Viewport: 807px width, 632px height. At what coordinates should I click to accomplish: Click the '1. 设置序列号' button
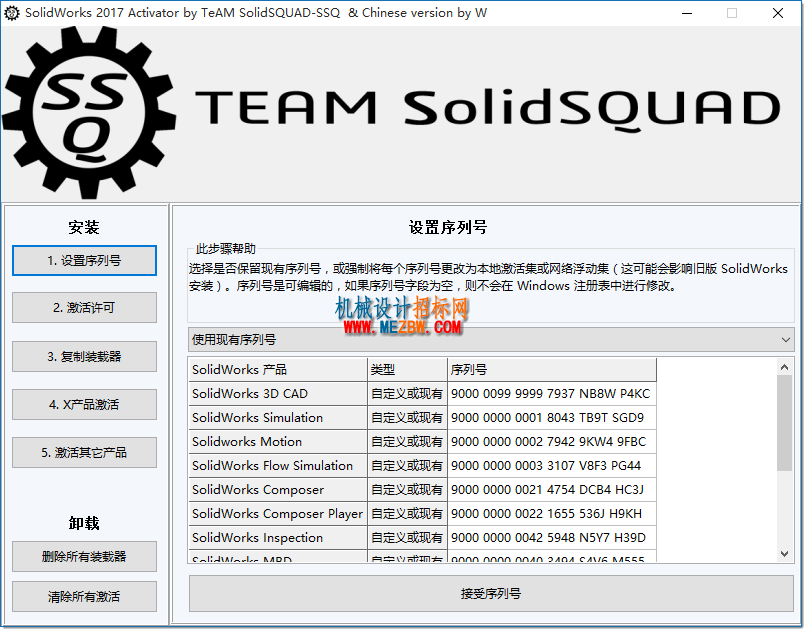click(84, 261)
